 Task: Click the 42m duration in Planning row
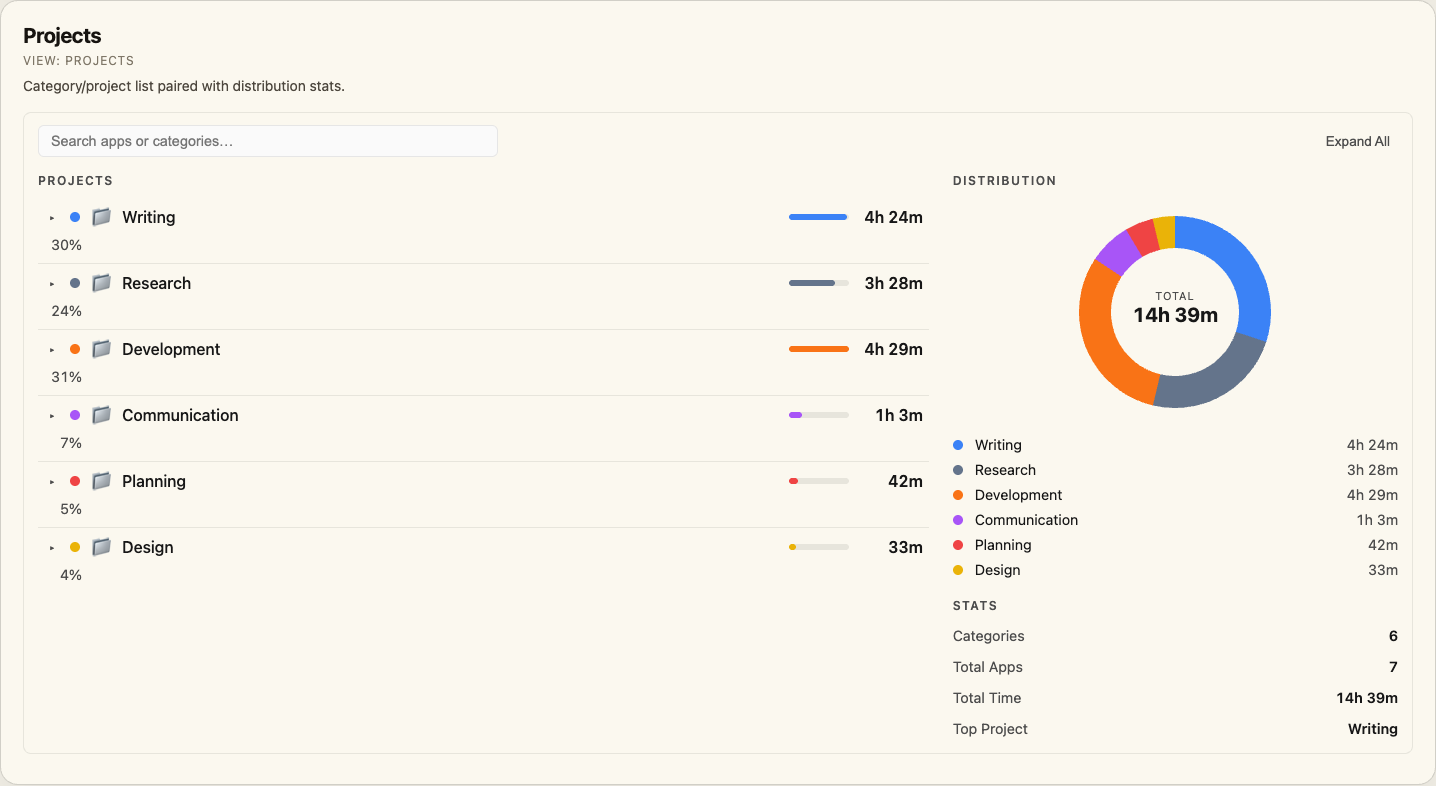pyautogui.click(x=905, y=481)
